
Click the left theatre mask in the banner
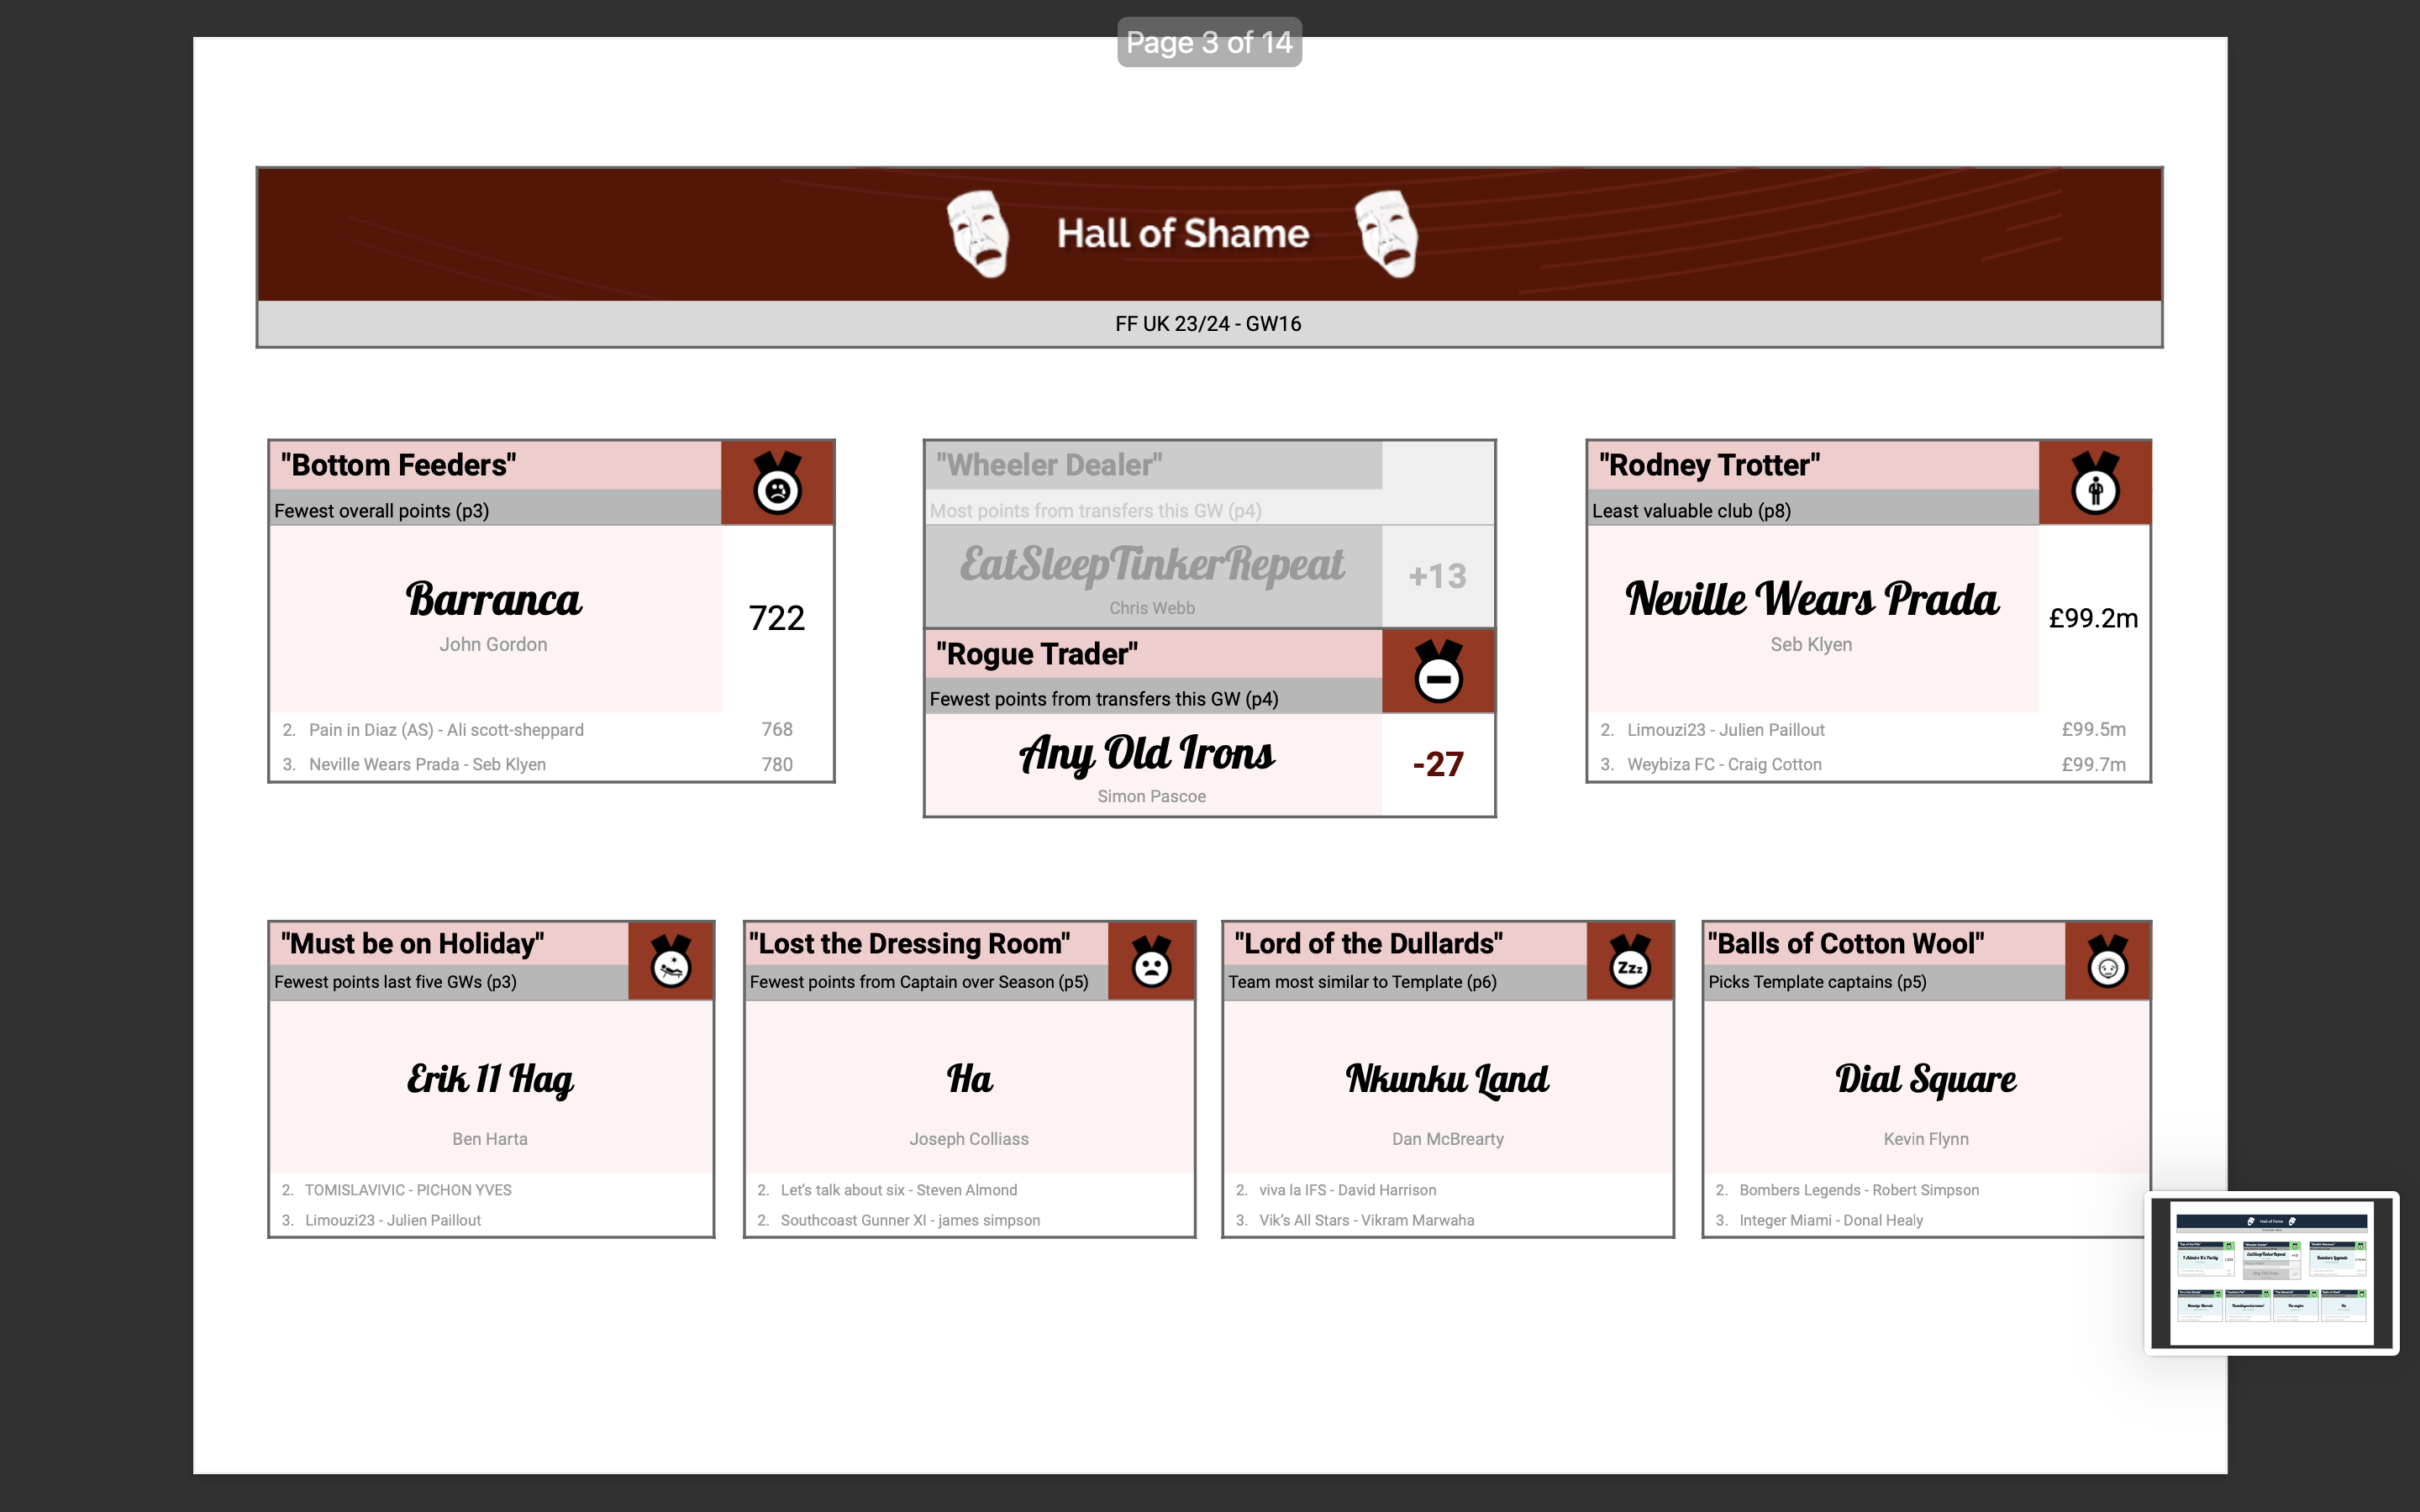(978, 234)
